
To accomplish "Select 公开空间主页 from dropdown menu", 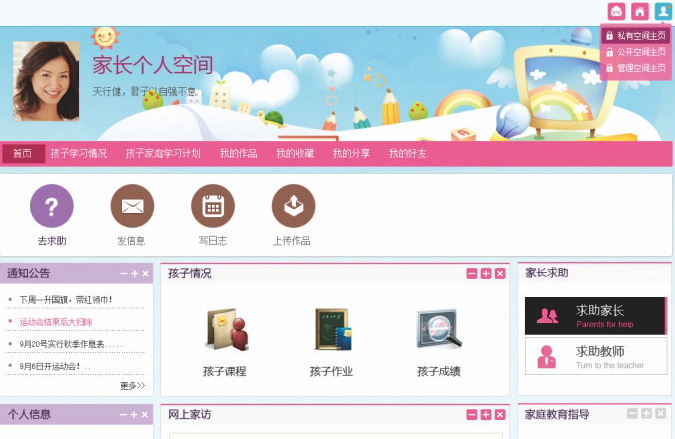I will click(636, 52).
